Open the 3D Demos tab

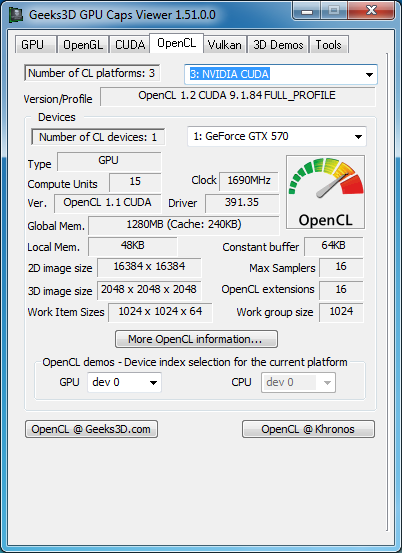[x=278, y=45]
